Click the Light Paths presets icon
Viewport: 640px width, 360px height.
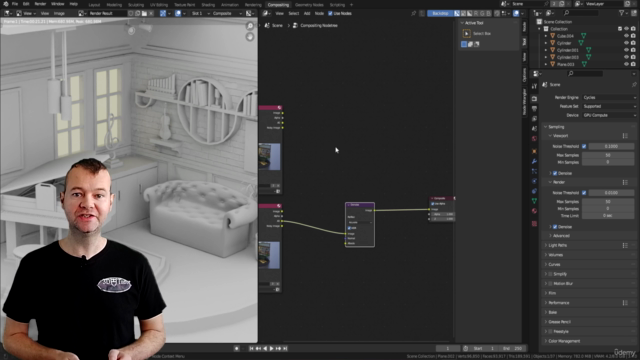(x=625, y=245)
